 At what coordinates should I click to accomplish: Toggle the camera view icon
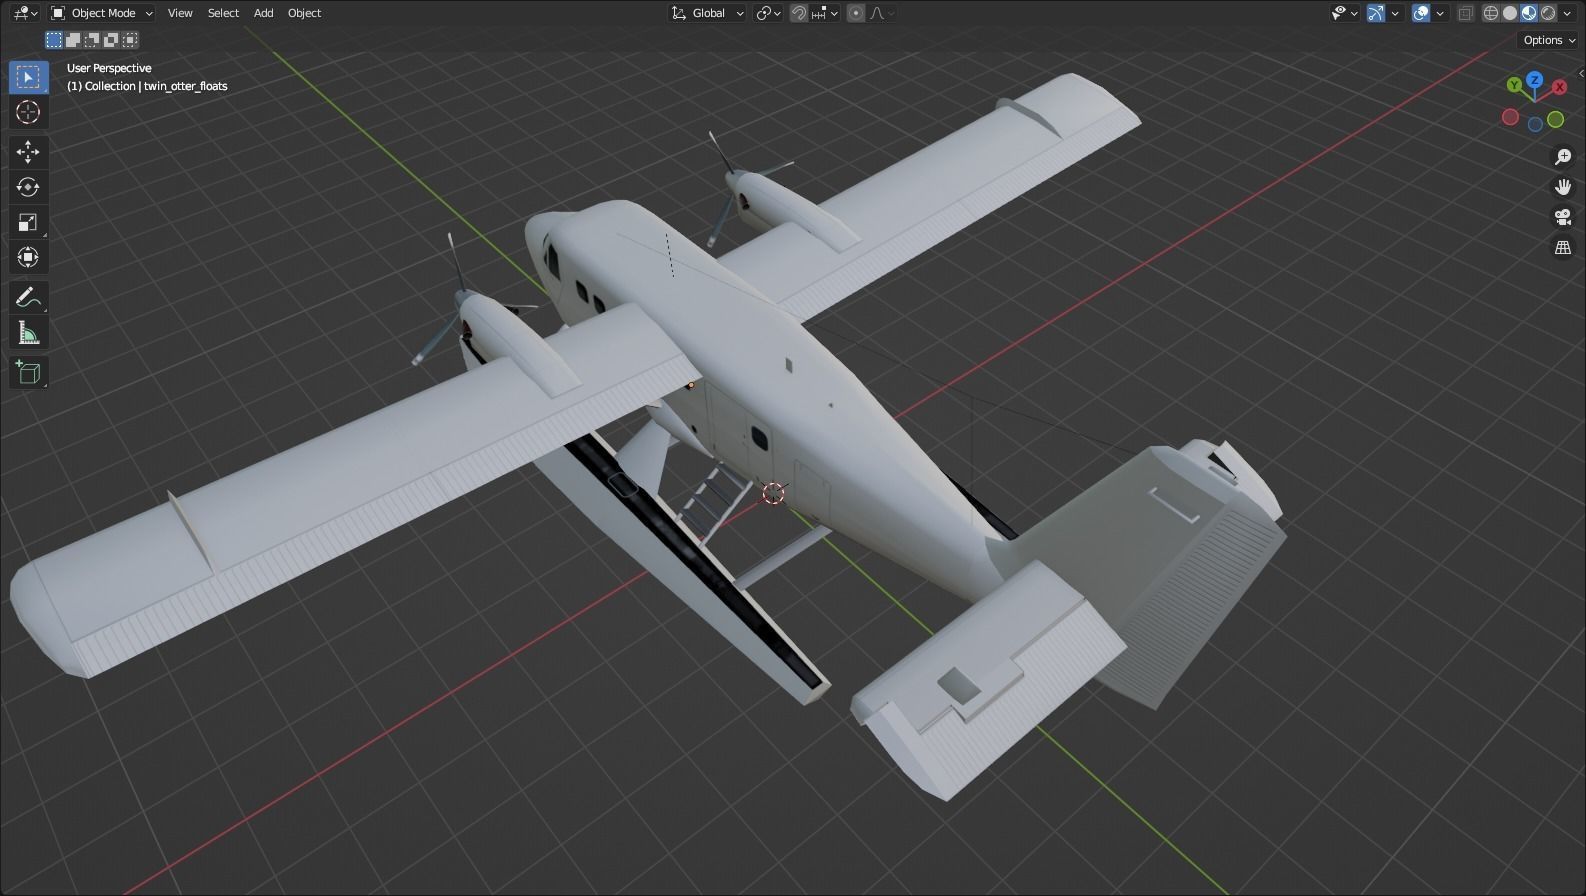click(1563, 217)
